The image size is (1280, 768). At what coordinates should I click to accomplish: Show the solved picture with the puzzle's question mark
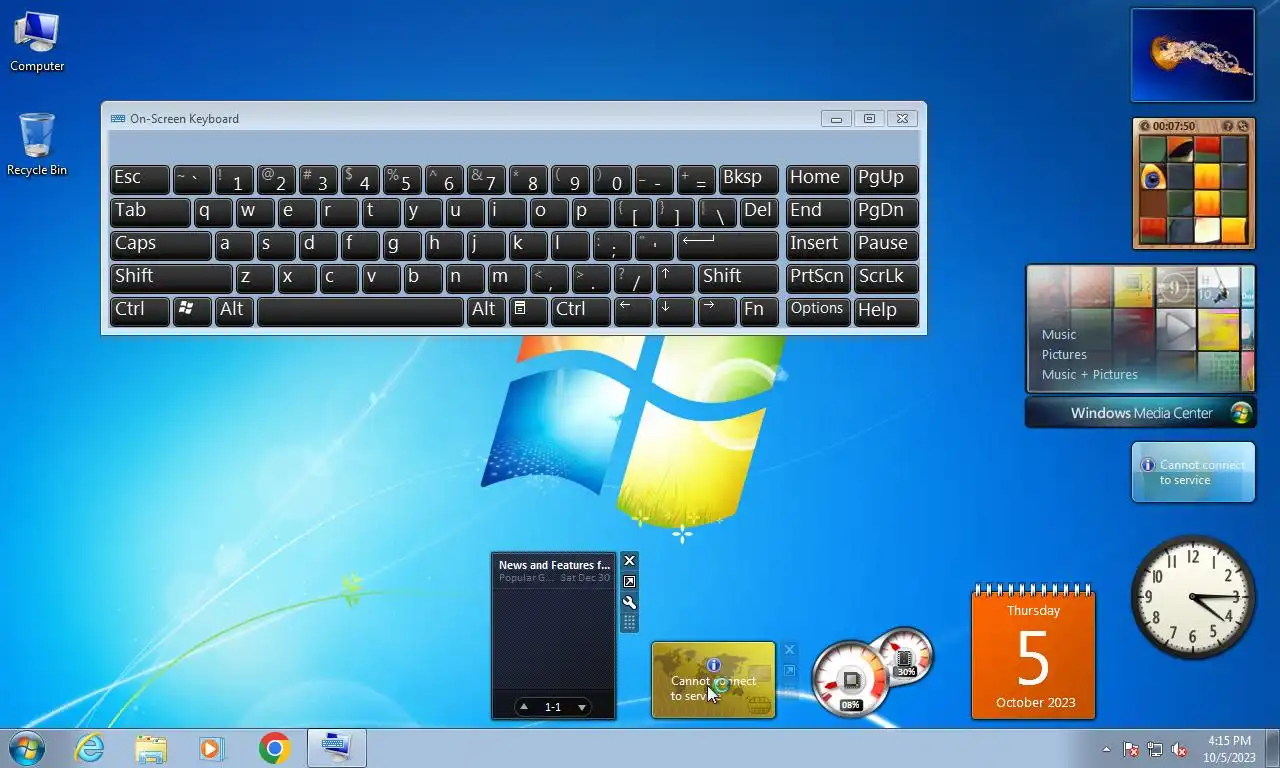click(1228, 126)
